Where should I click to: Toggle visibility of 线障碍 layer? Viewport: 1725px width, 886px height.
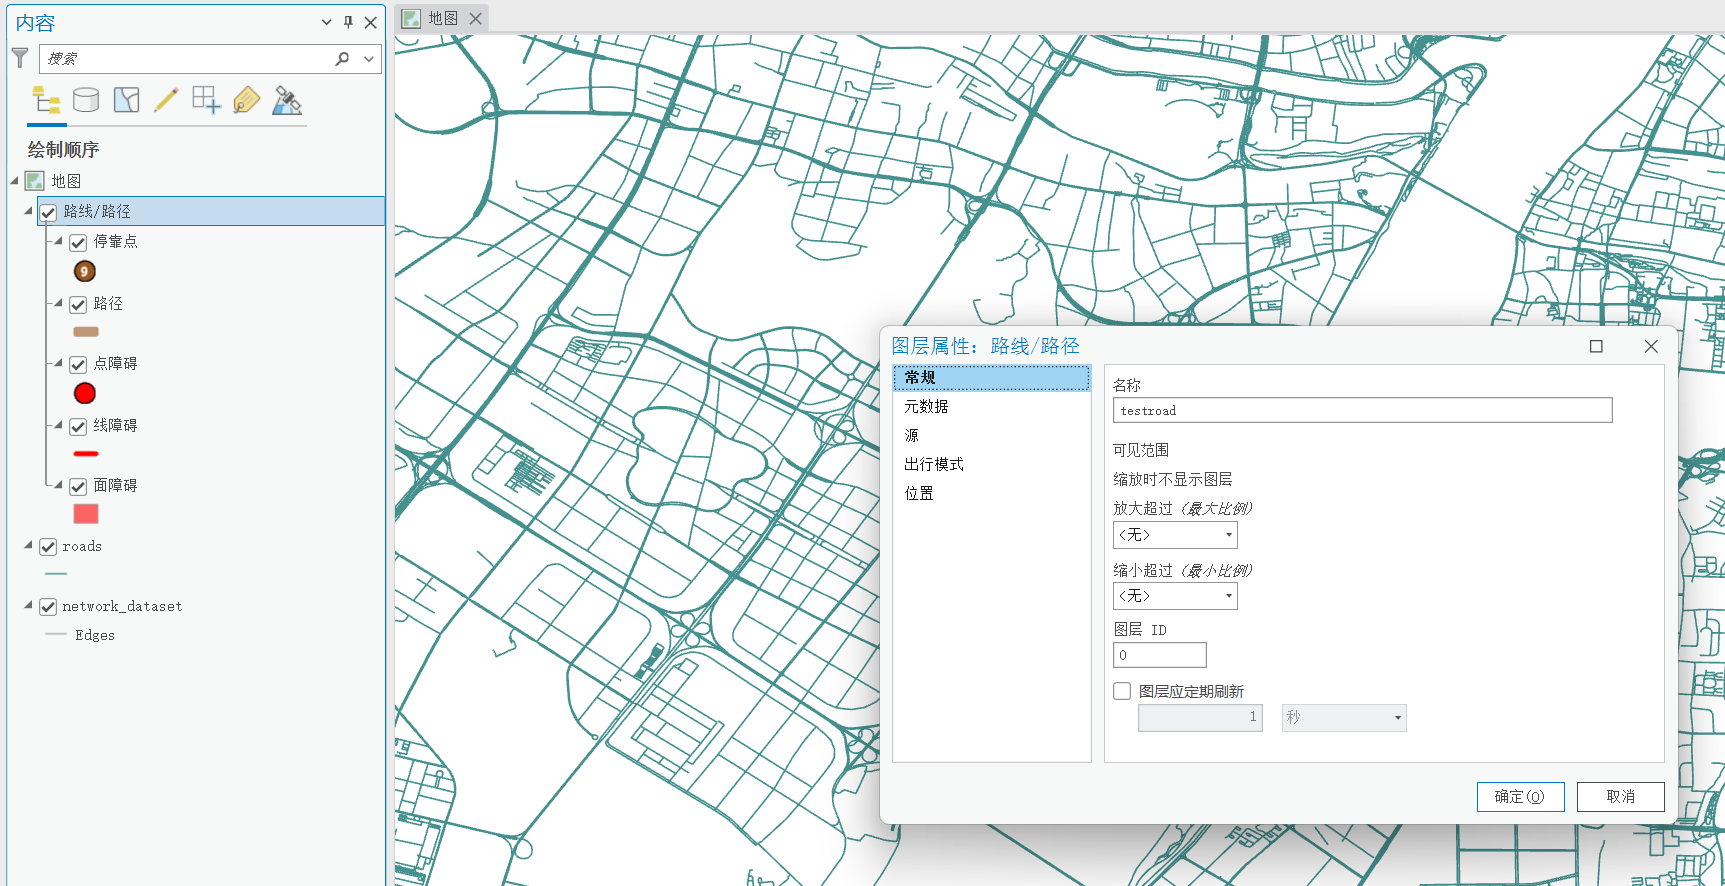tap(78, 426)
